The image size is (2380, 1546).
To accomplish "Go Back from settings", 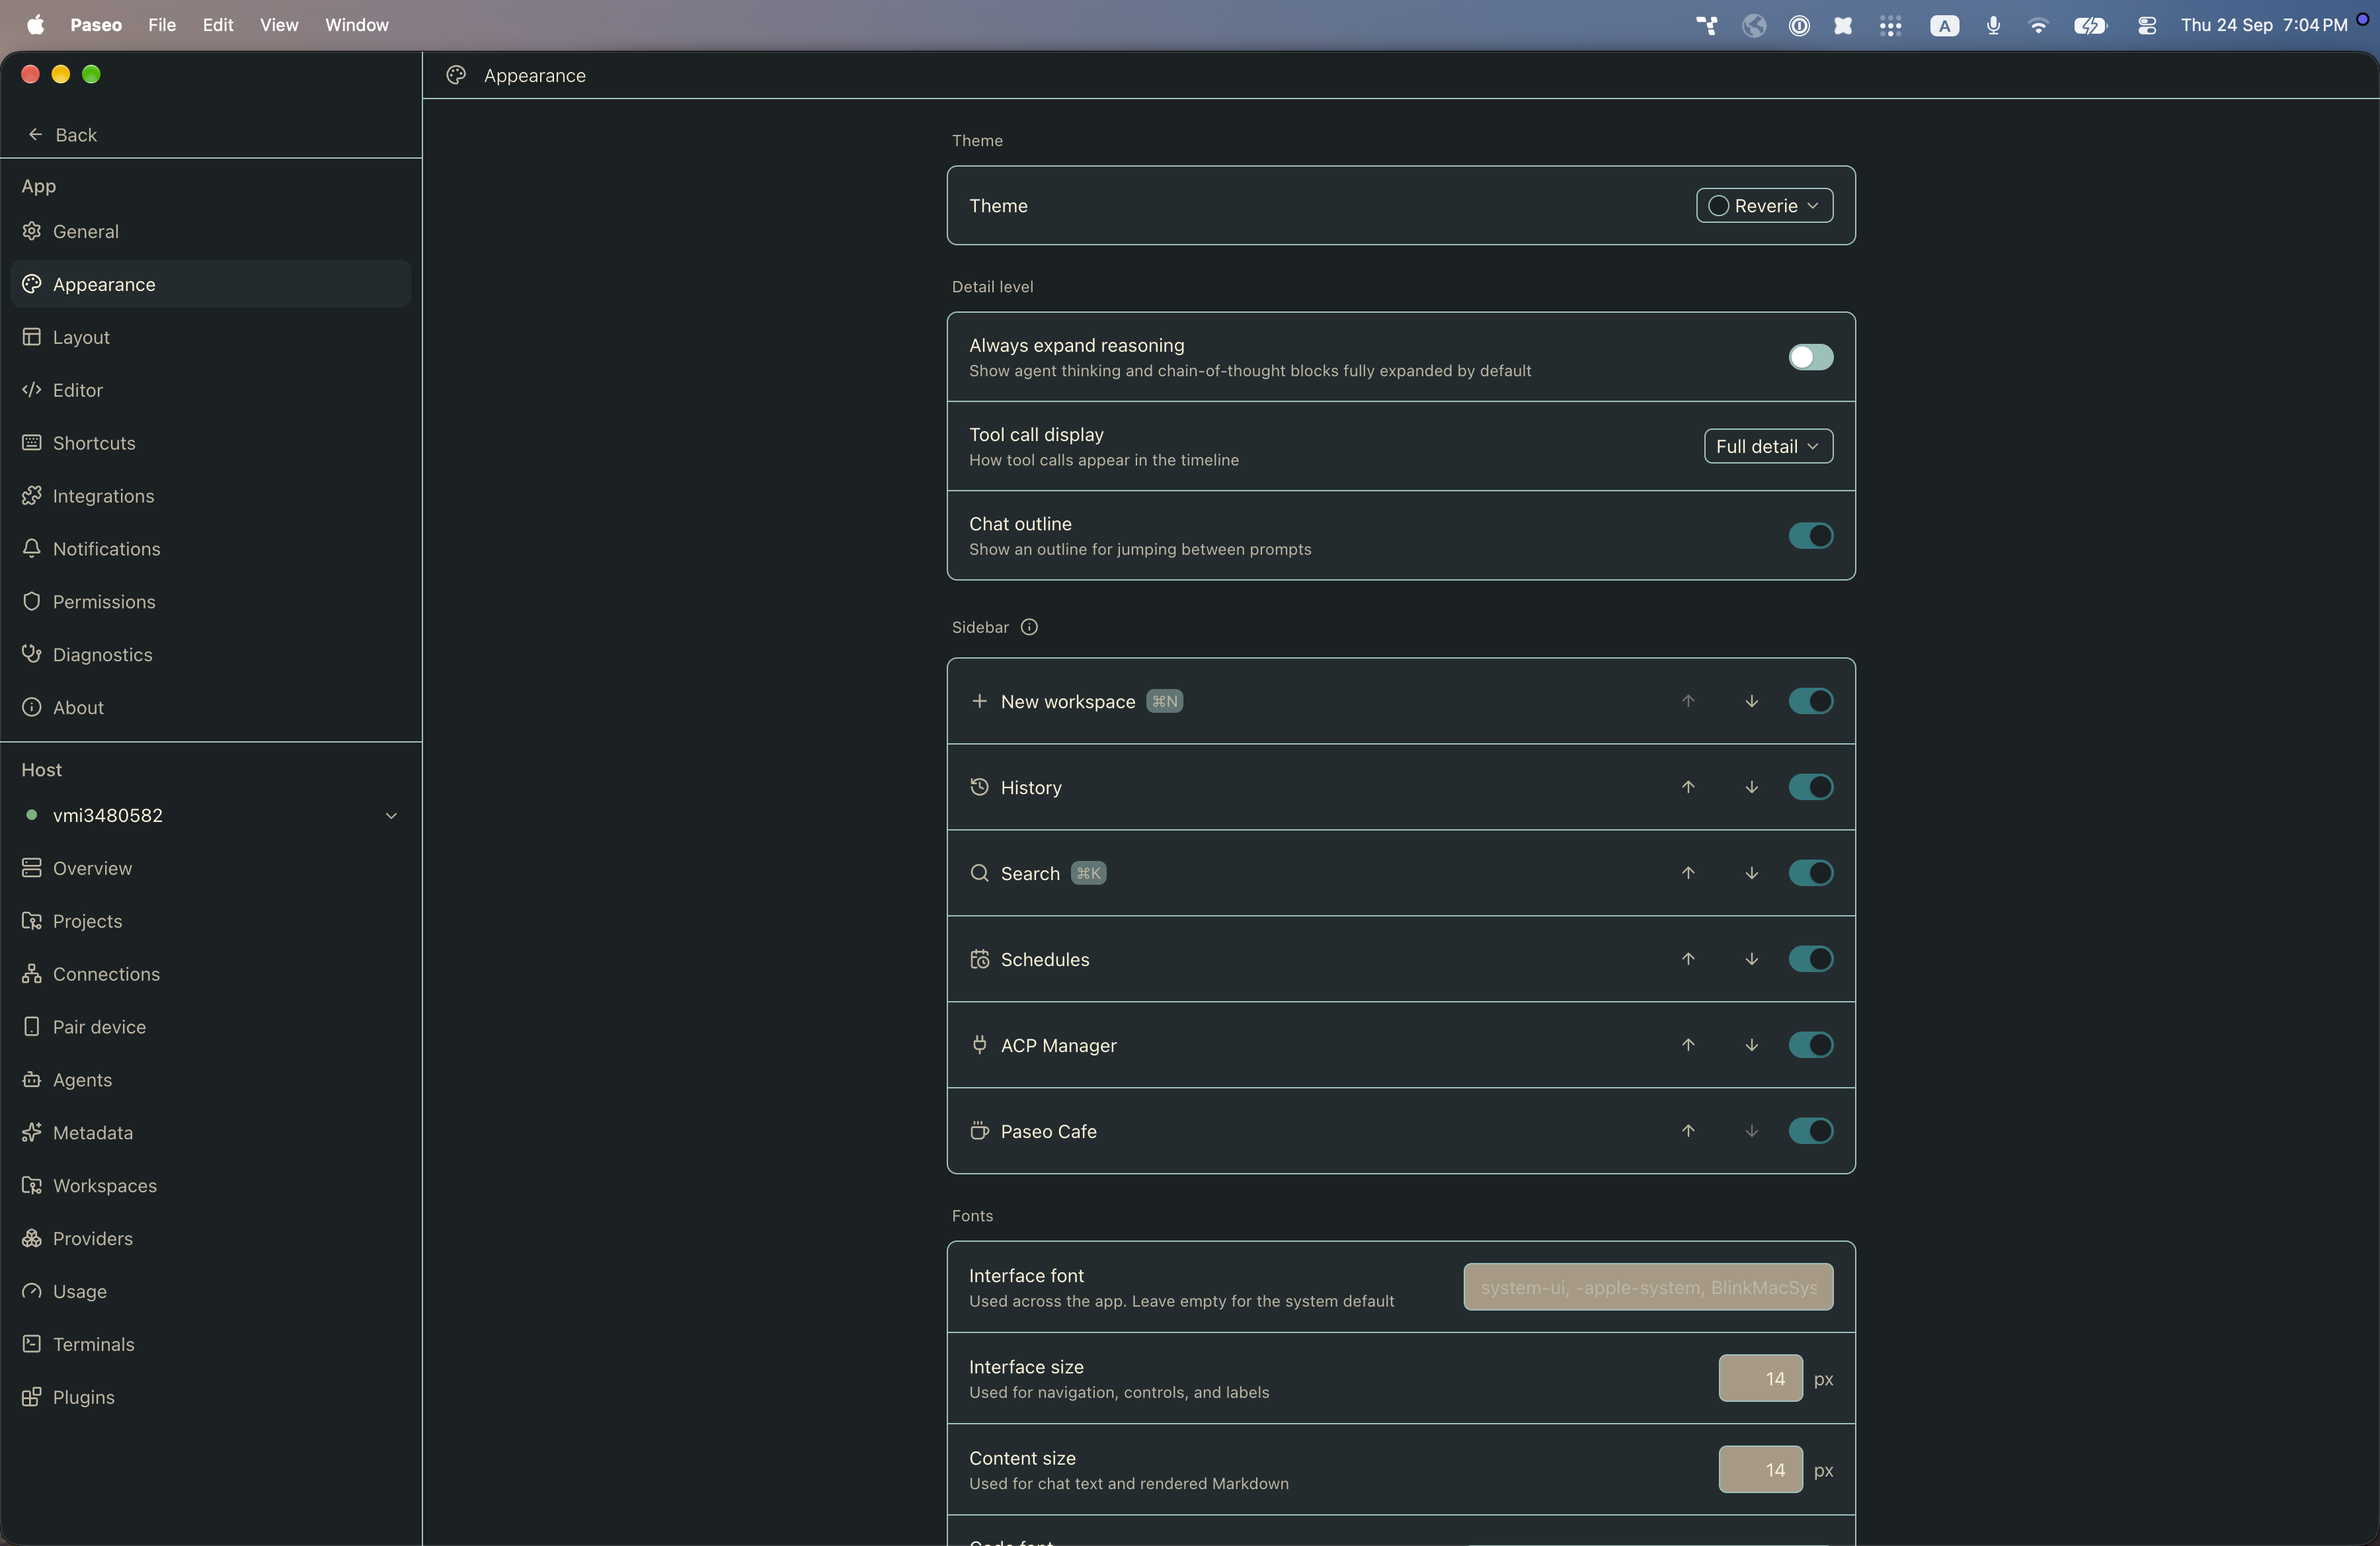I will point(62,134).
